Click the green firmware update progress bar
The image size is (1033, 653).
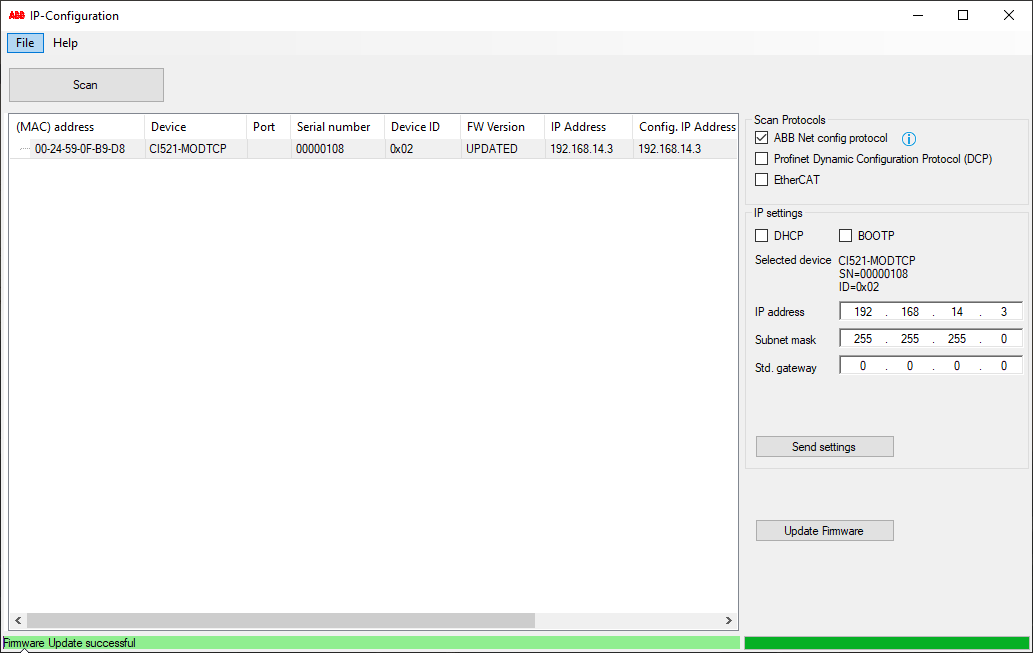pyautogui.click(x=886, y=643)
